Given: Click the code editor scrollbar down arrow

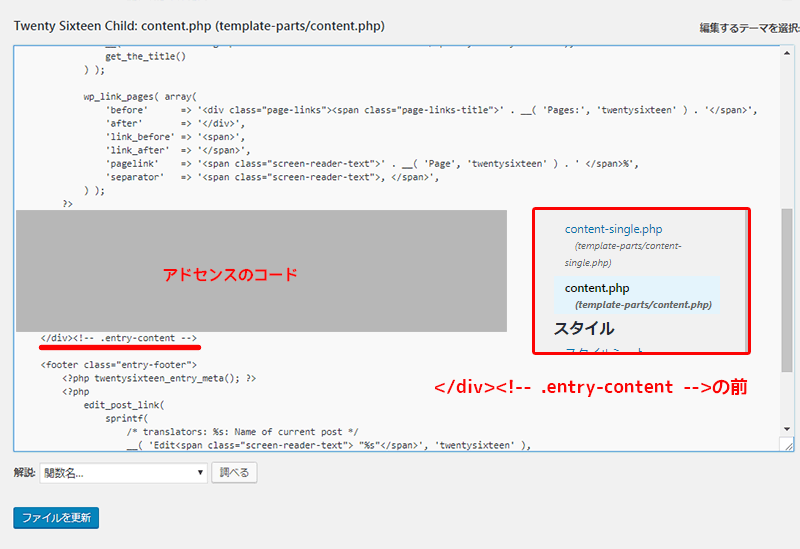Looking at the screenshot, I should pyautogui.click(x=787, y=429).
